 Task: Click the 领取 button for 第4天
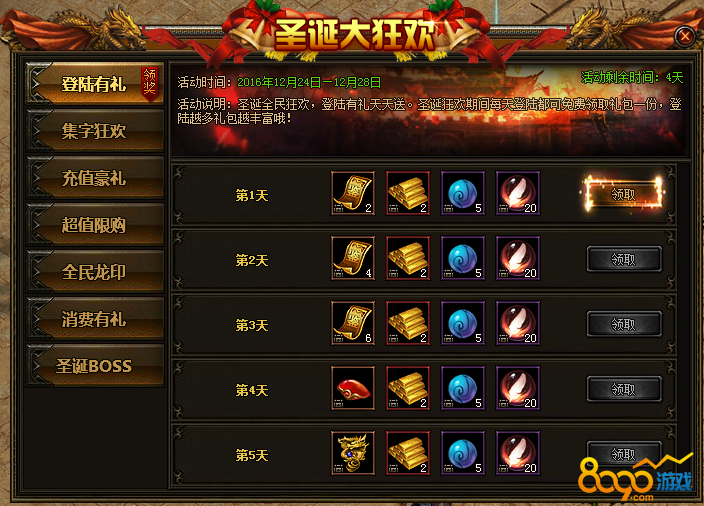point(624,389)
